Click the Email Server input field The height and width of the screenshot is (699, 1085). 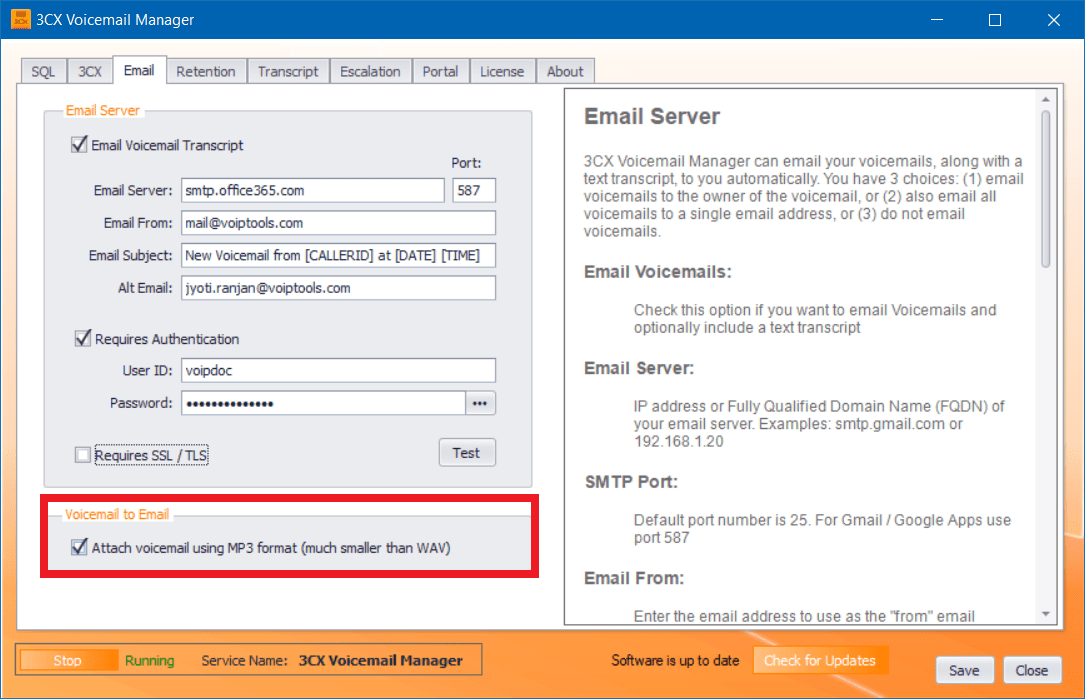point(313,190)
